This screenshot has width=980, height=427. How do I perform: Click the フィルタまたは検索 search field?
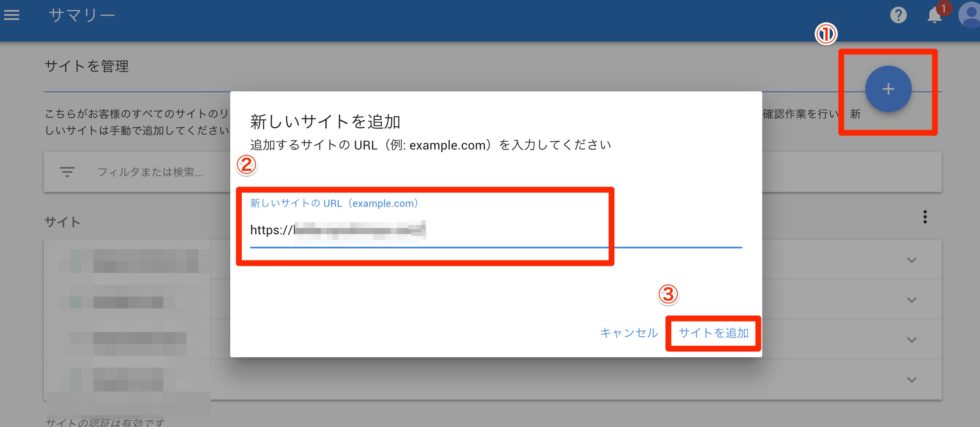coord(150,172)
